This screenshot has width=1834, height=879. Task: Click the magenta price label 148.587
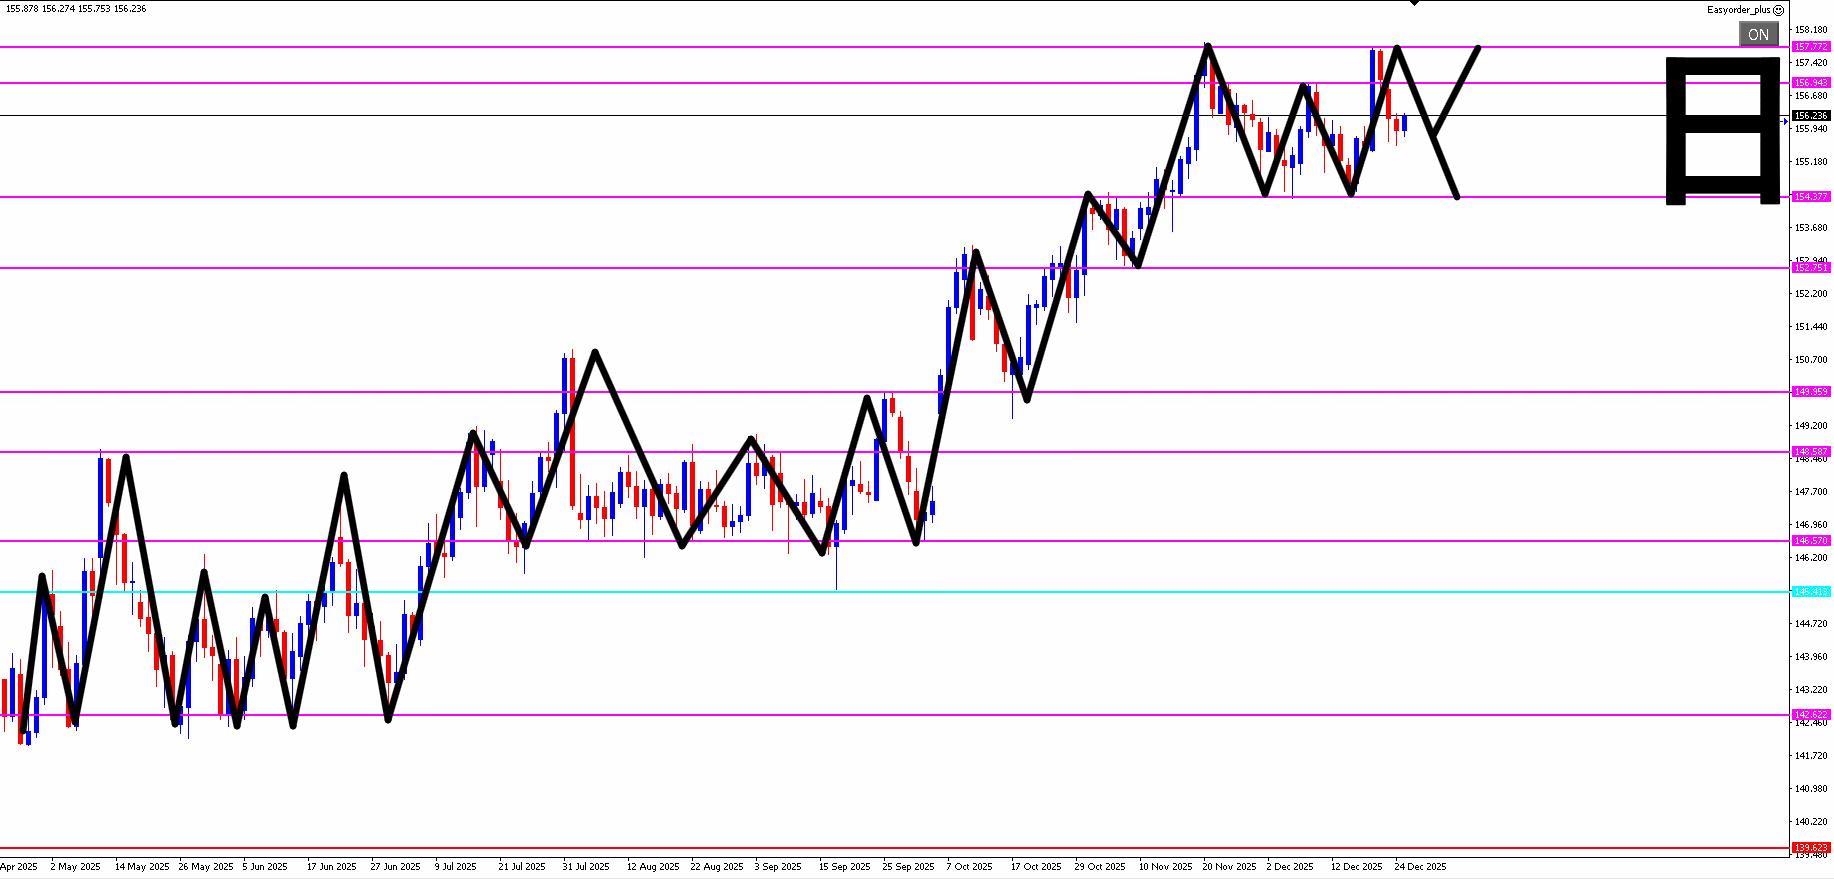click(1811, 452)
